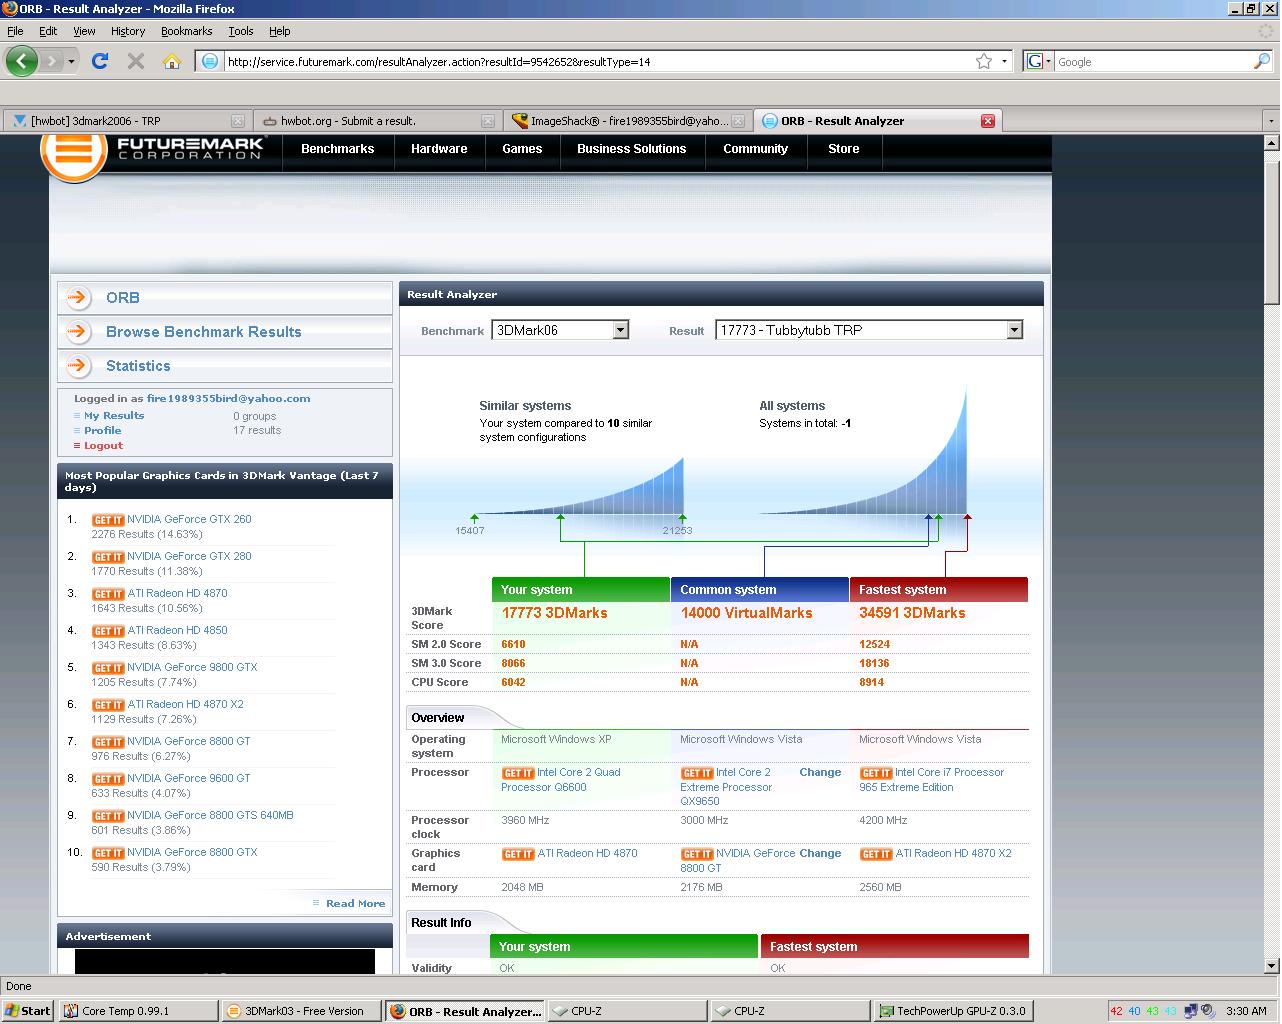Open the list all tabs dropdown

click(1271, 121)
